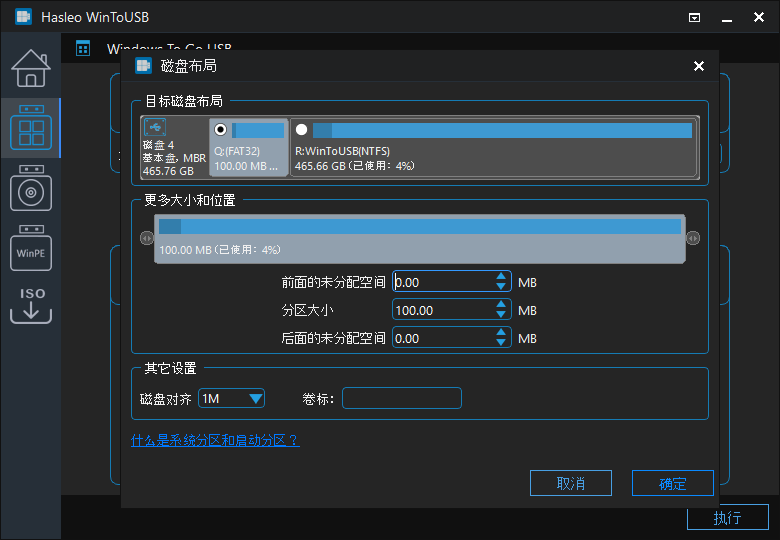The height and width of the screenshot is (540, 780).
Task: Select the Windows To Go USB sidebar icon
Action: click(x=31, y=127)
